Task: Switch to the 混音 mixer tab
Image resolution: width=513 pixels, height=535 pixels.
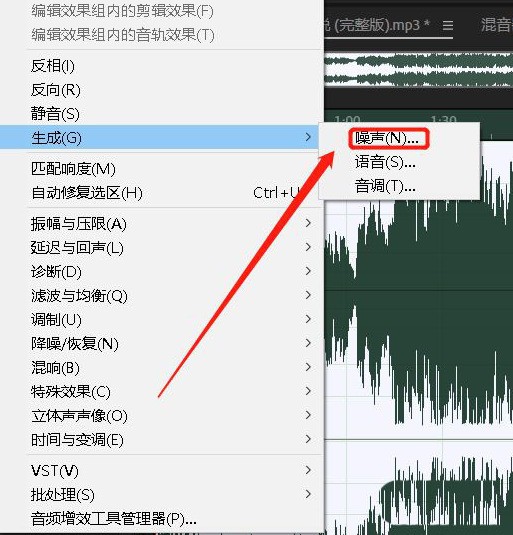Action: [497, 25]
